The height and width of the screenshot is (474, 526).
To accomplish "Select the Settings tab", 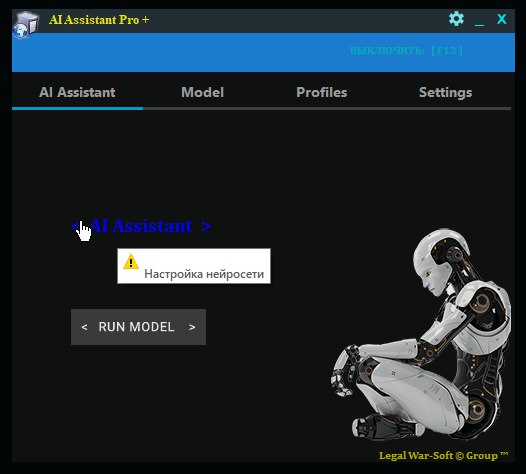I will point(445,93).
